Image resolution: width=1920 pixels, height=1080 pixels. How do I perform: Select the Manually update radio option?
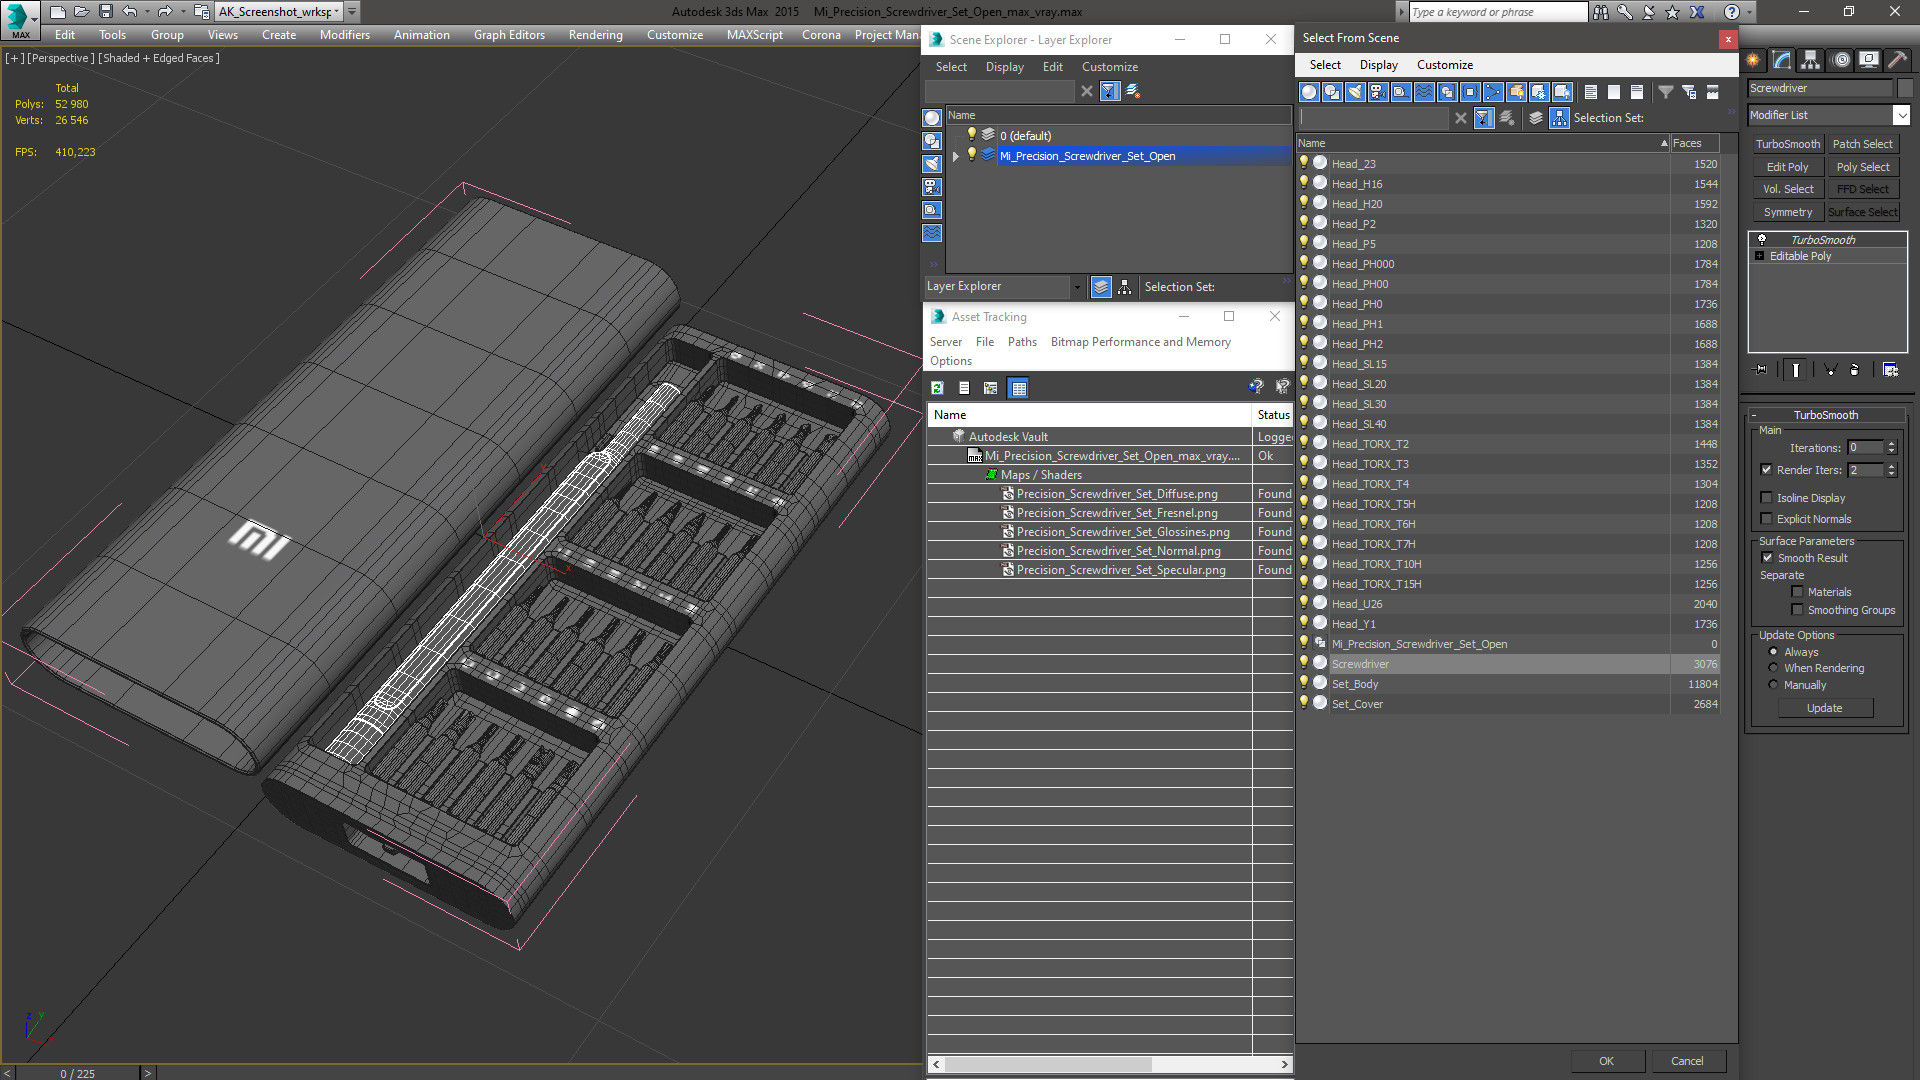pos(1773,685)
